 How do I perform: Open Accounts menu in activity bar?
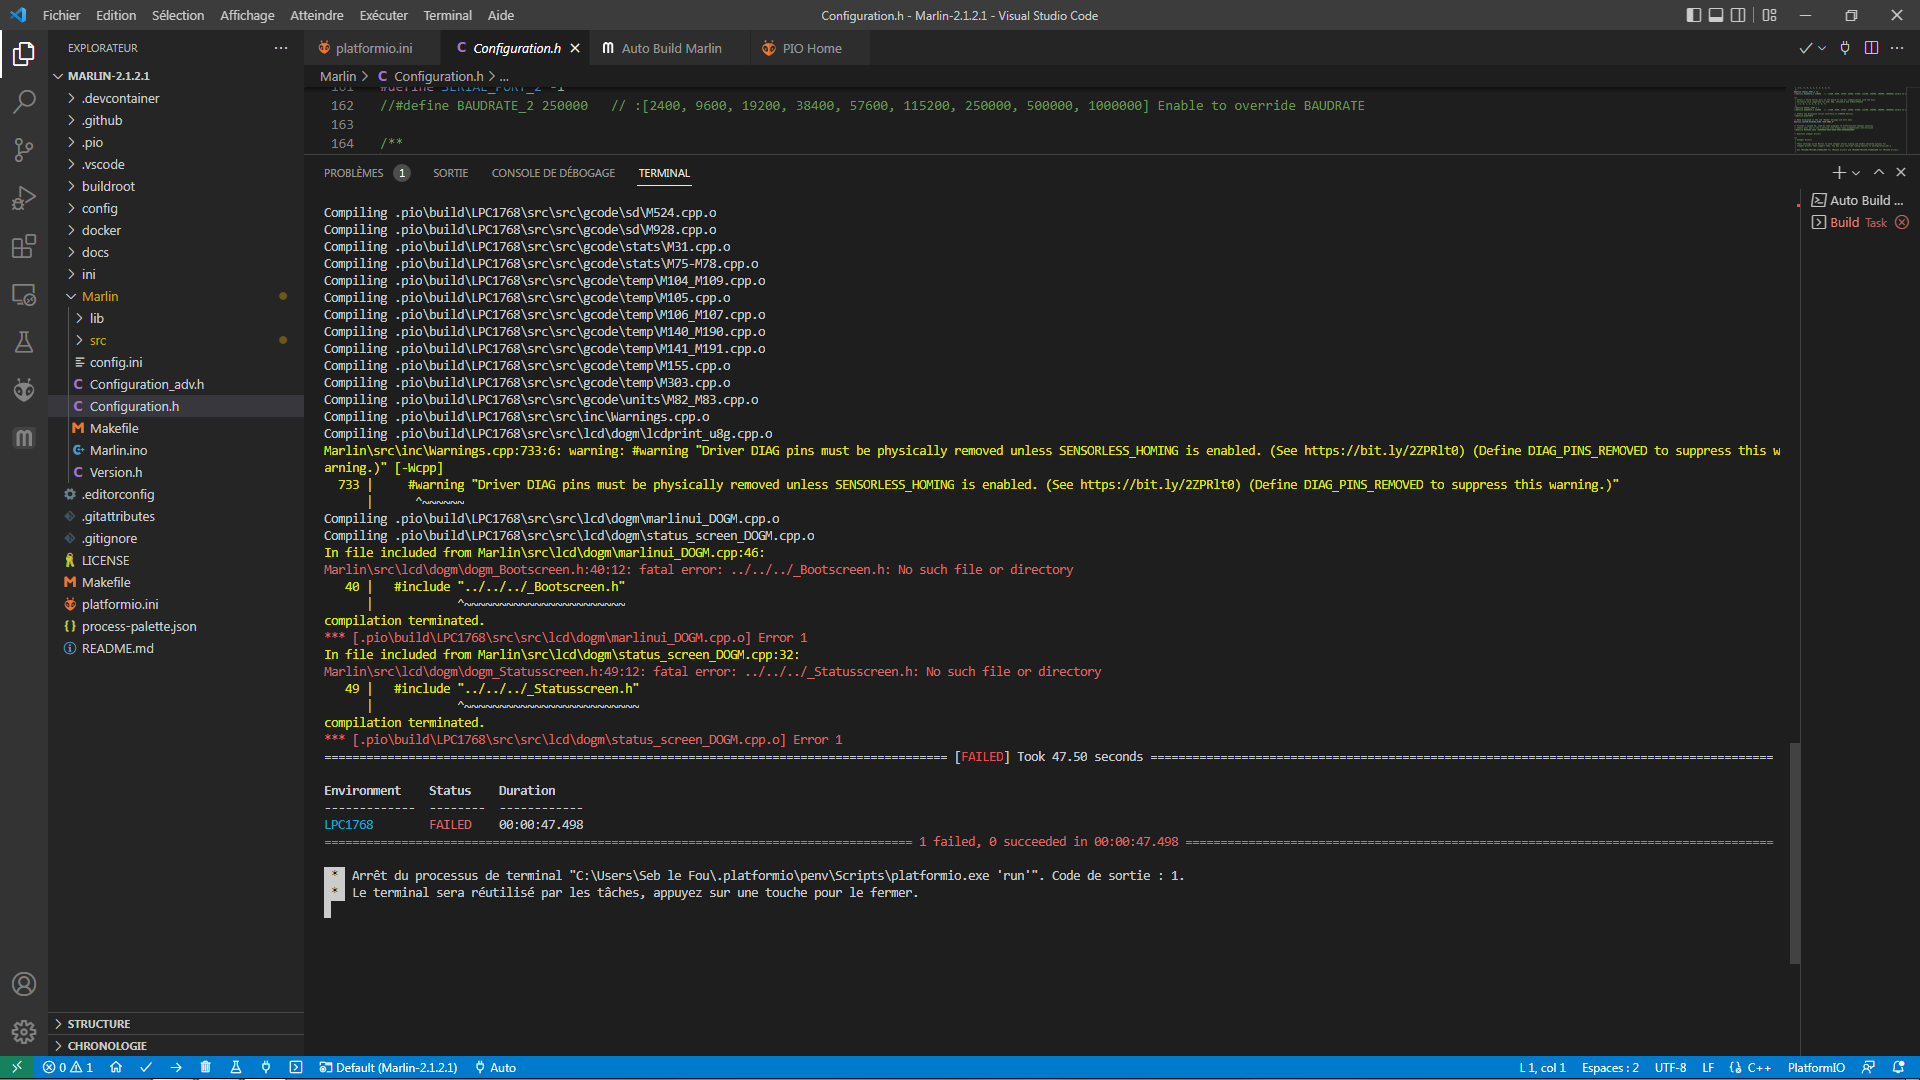pos(24,984)
